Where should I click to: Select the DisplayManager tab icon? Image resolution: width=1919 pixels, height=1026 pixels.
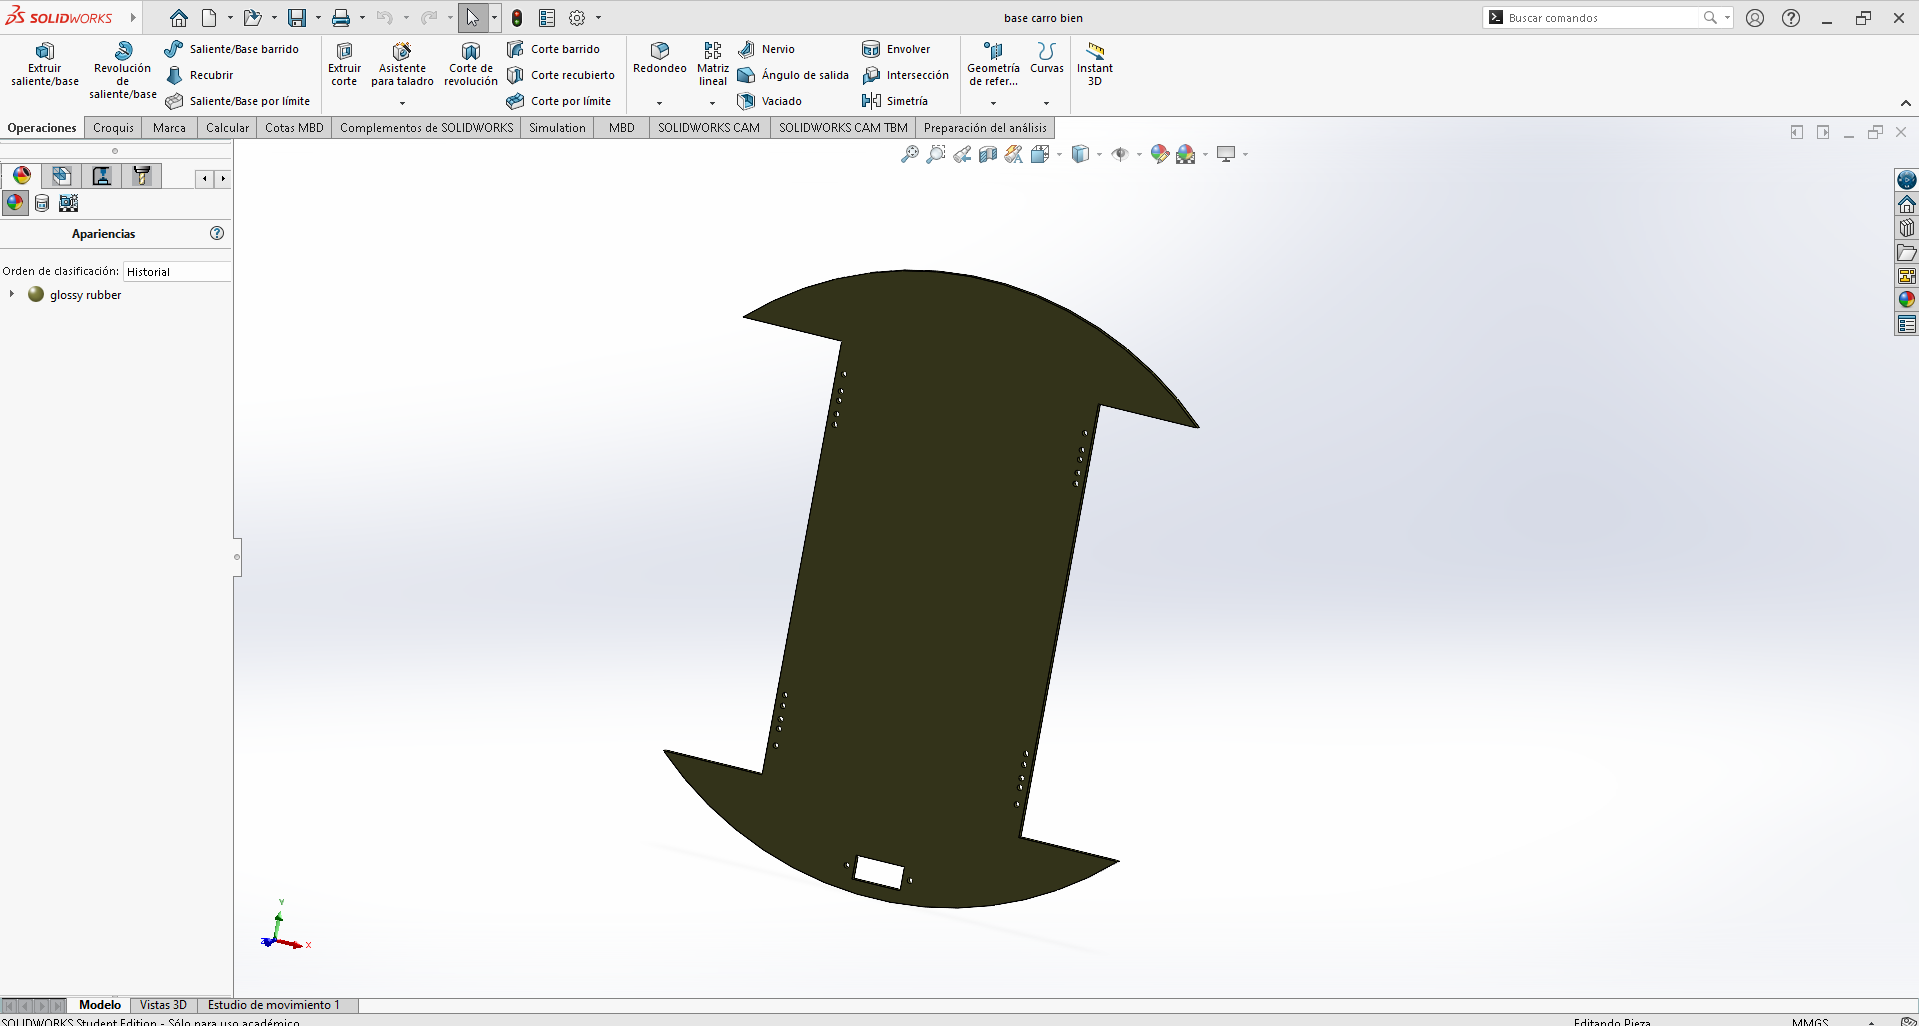click(x=21, y=176)
